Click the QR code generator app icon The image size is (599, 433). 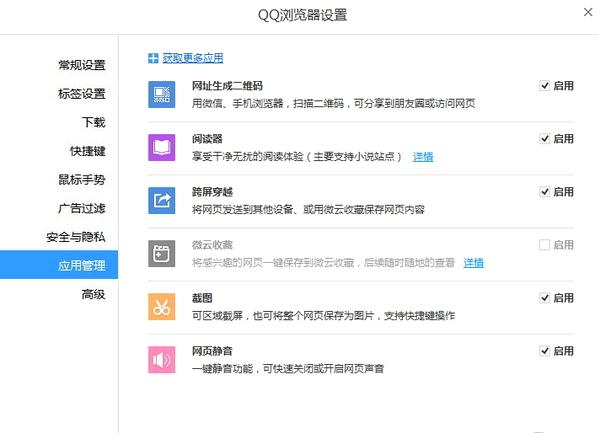(x=162, y=94)
